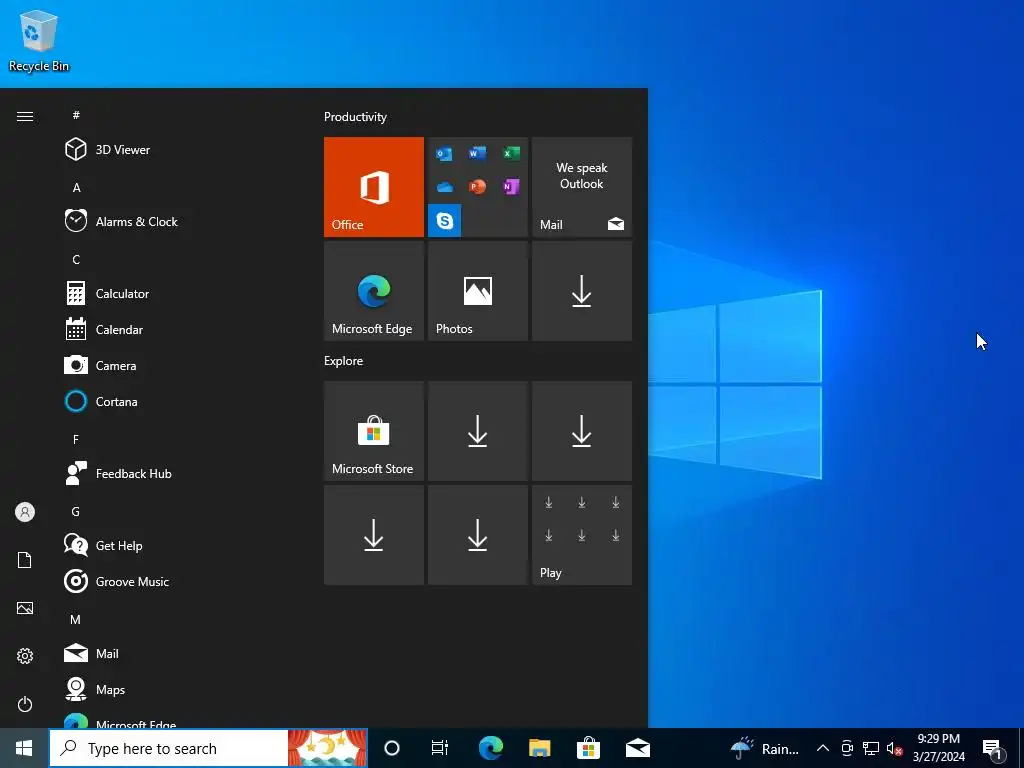Click the Windows Start button
The image size is (1024, 768).
(x=24, y=748)
